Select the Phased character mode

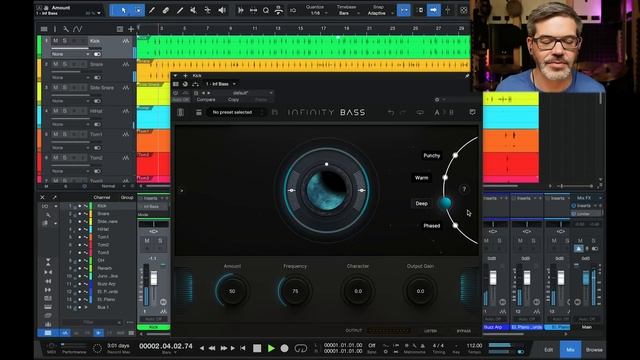tap(431, 226)
